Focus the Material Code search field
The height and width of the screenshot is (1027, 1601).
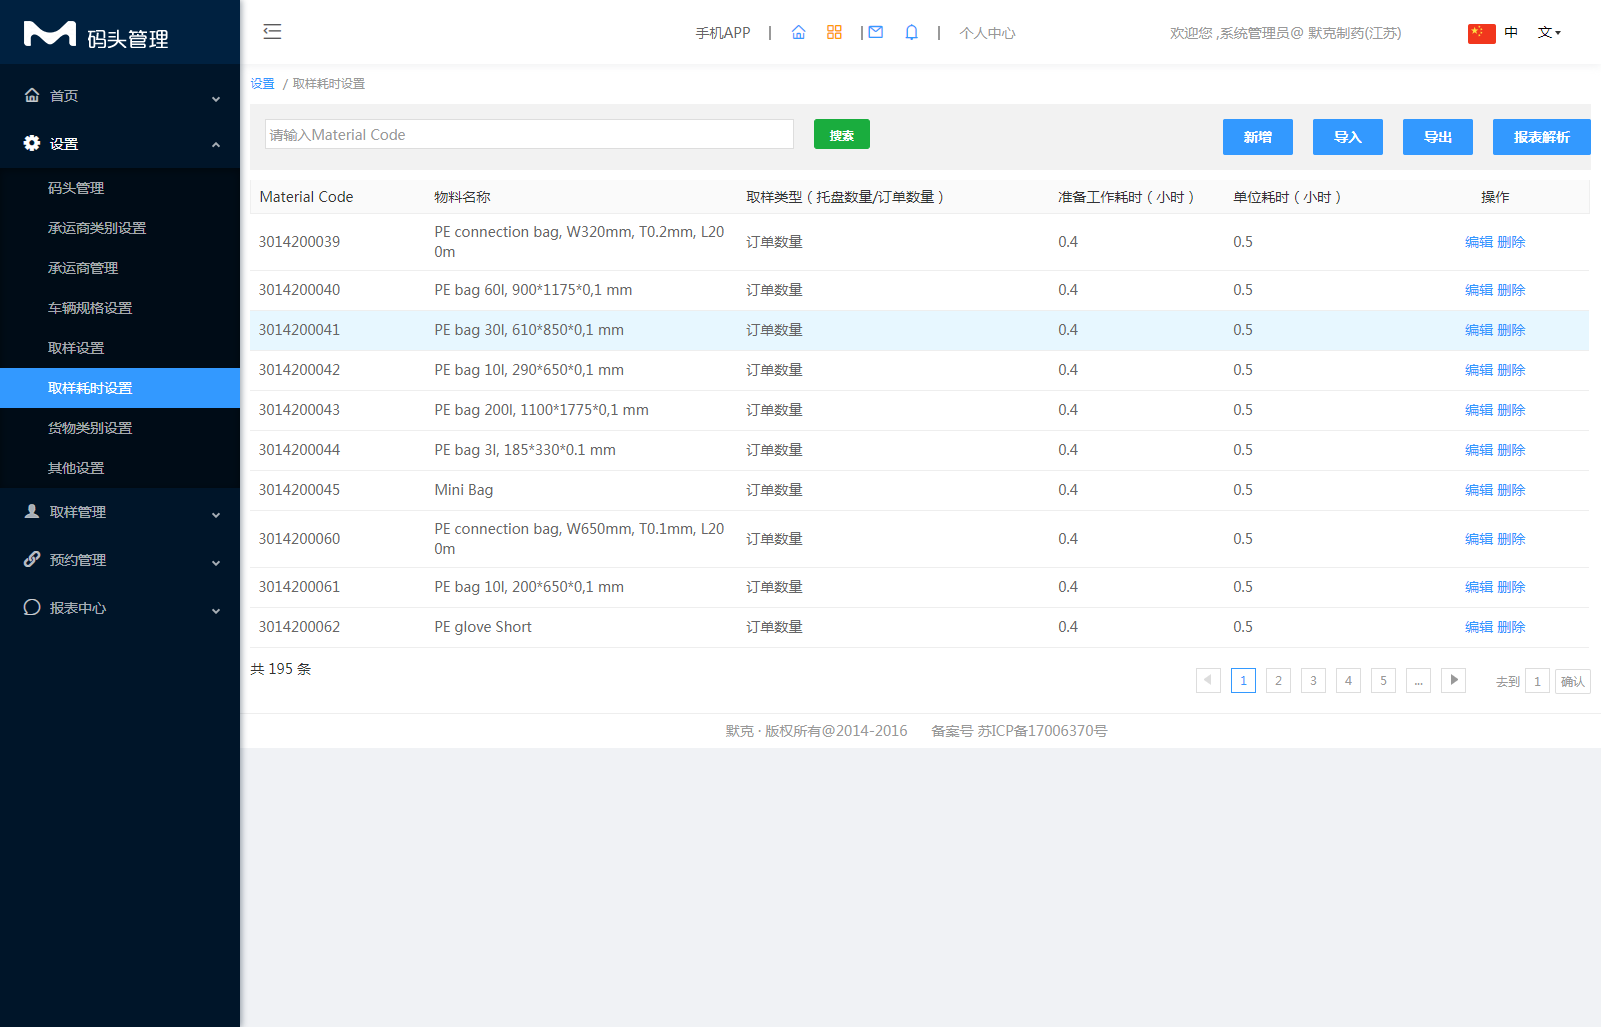(529, 134)
